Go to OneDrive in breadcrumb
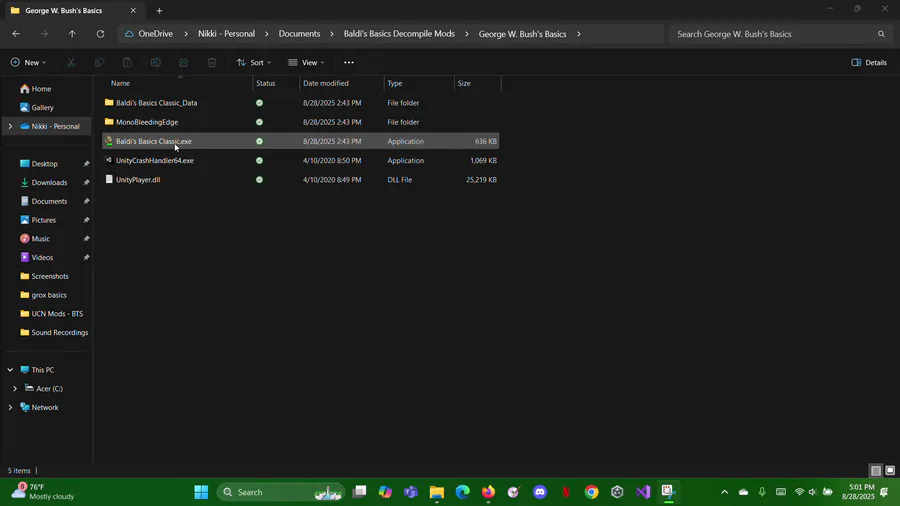Screen dimensions: 900x506 click(x=149, y=34)
